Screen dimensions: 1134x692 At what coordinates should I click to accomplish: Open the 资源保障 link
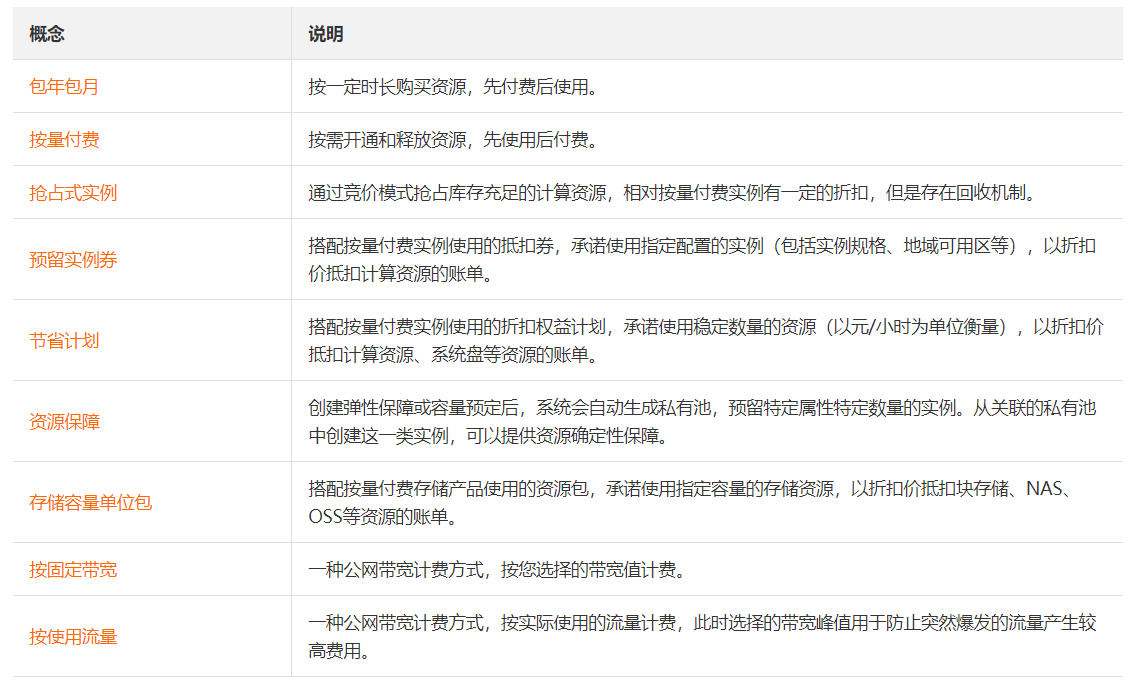(64, 422)
